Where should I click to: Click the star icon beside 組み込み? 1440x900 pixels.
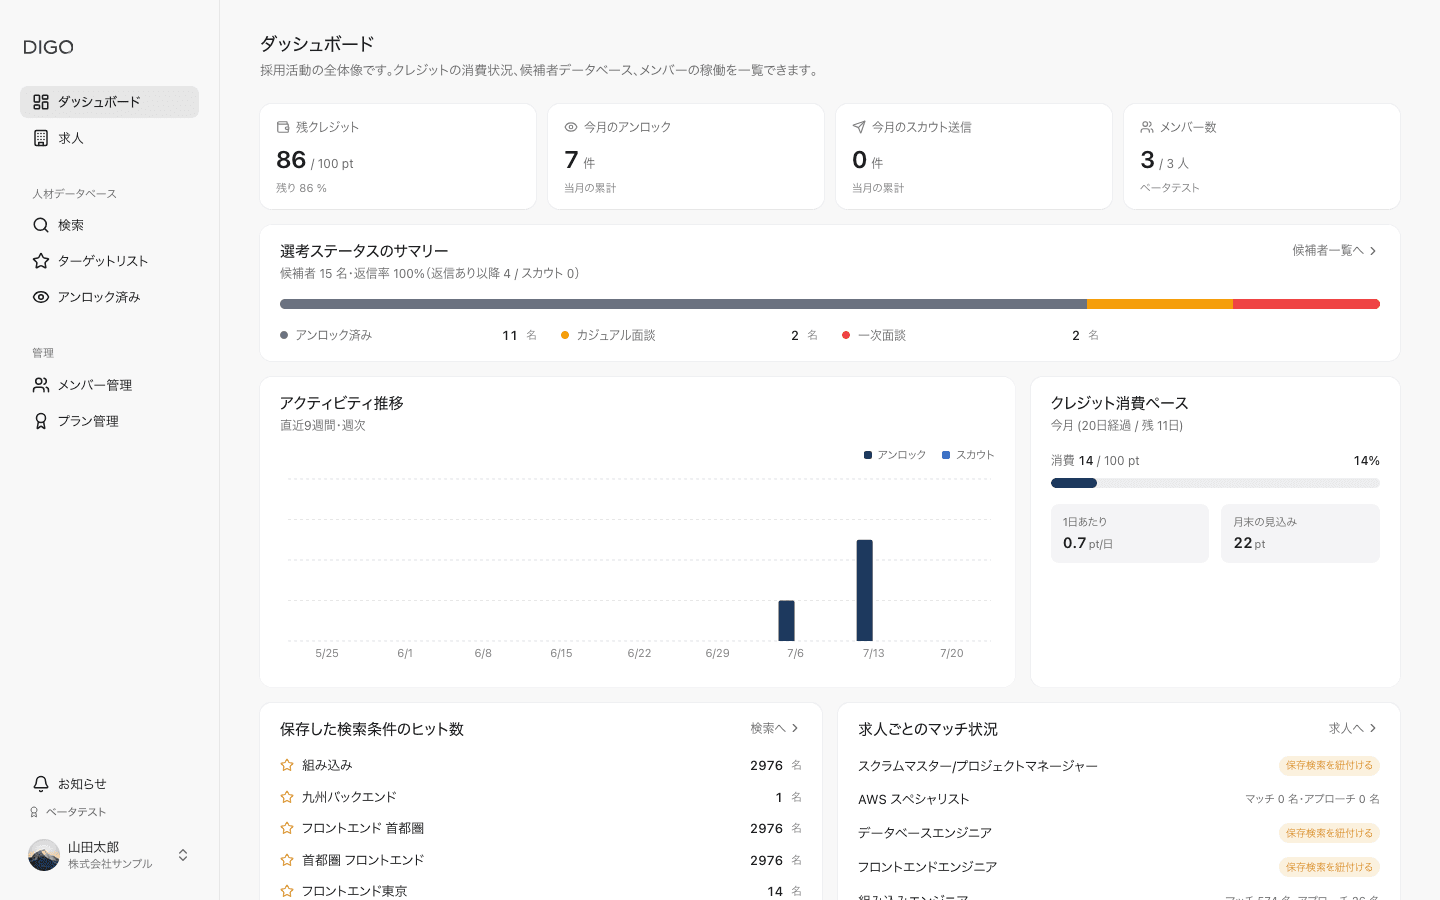coord(287,765)
